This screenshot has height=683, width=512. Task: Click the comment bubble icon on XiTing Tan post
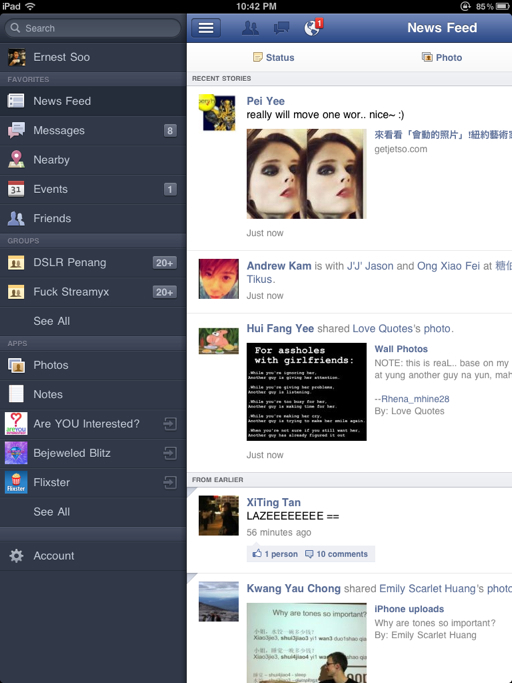(x=309, y=554)
